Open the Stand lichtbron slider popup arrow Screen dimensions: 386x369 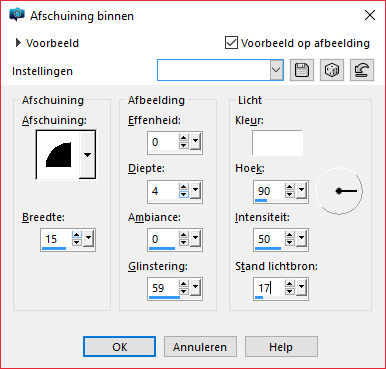pyautogui.click(x=301, y=288)
